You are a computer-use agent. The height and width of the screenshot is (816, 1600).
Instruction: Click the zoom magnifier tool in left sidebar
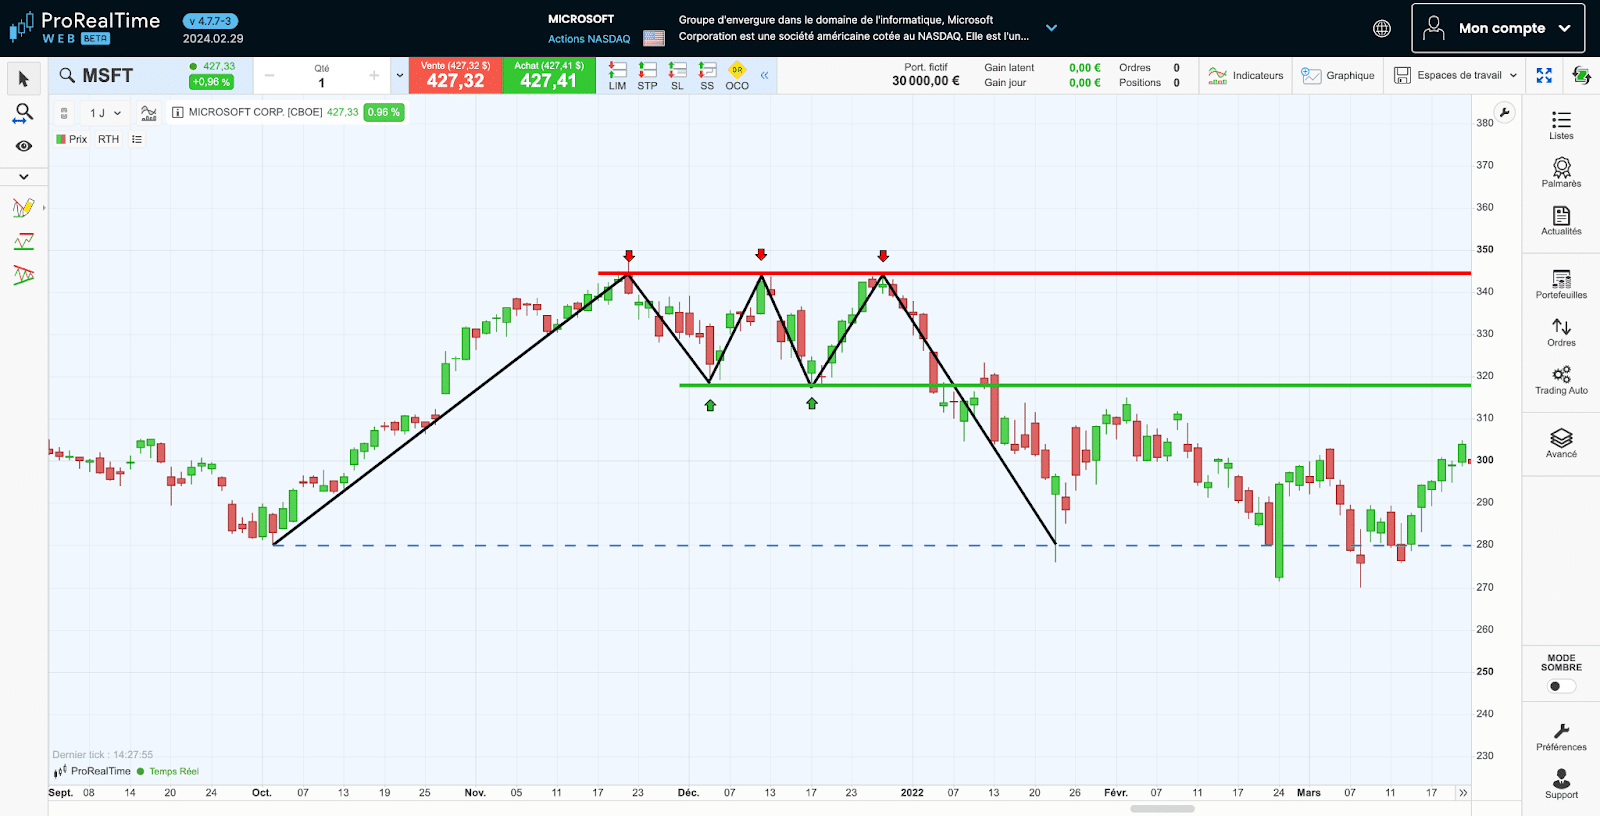23,113
